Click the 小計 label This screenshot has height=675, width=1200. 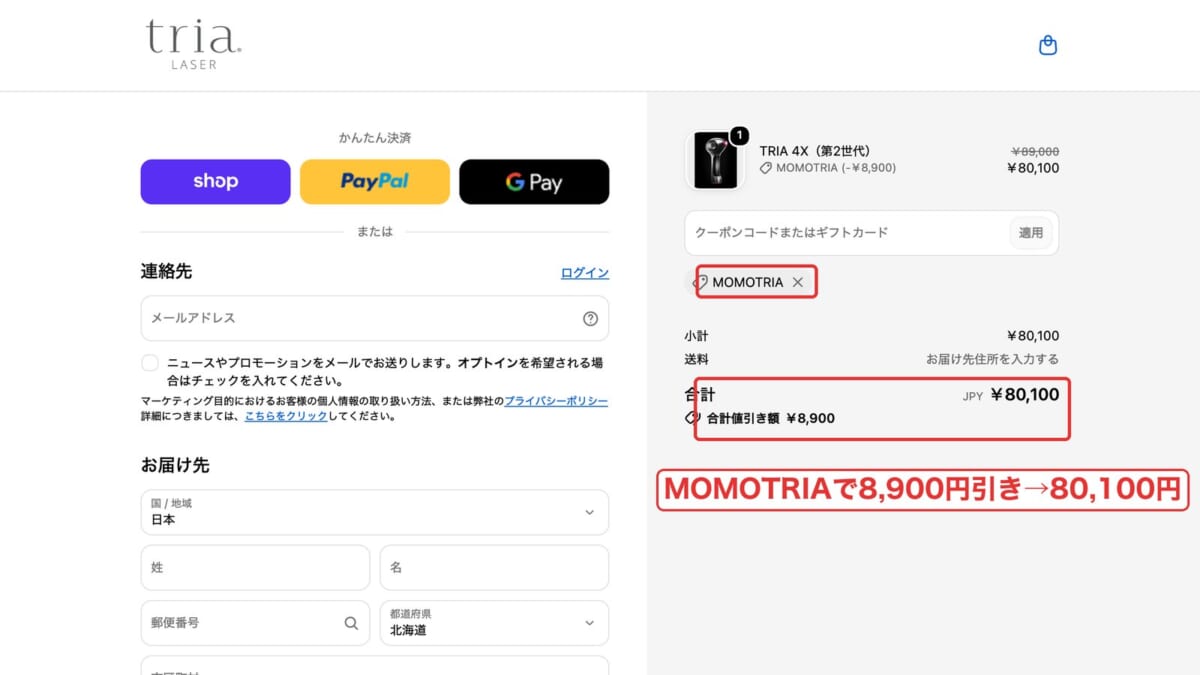click(696, 336)
